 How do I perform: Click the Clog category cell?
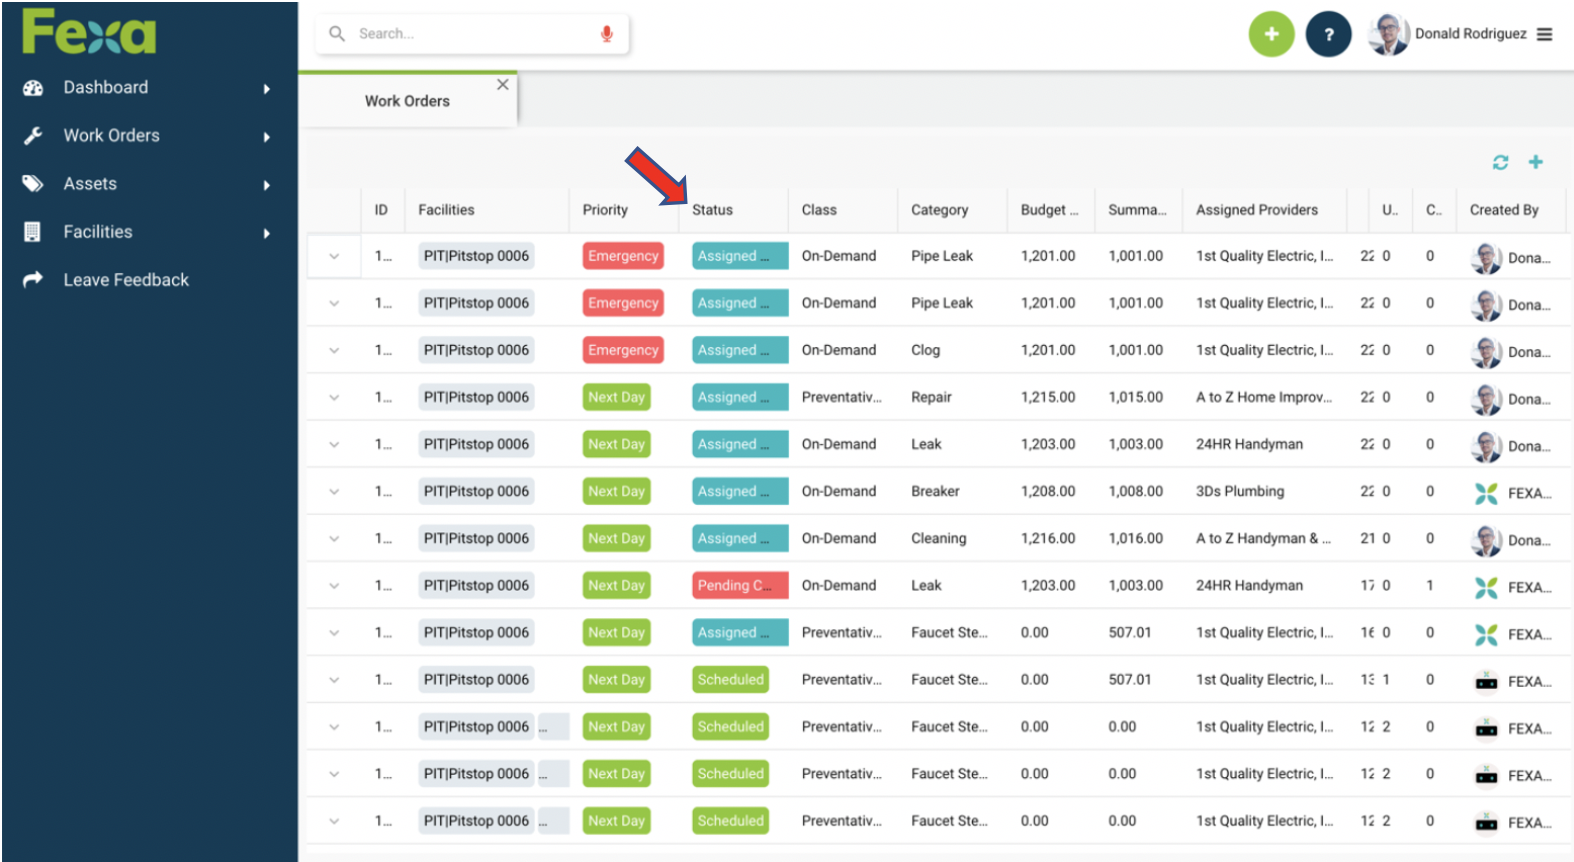(925, 350)
